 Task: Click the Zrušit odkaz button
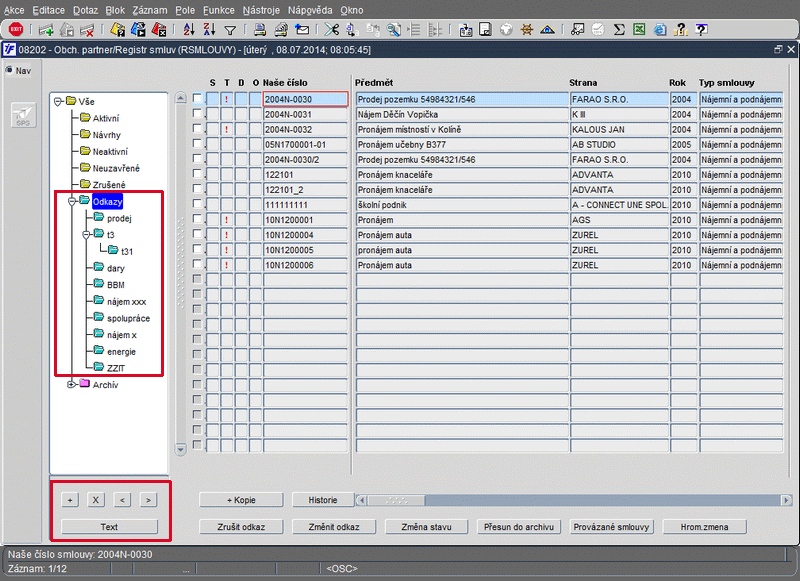pyautogui.click(x=241, y=527)
